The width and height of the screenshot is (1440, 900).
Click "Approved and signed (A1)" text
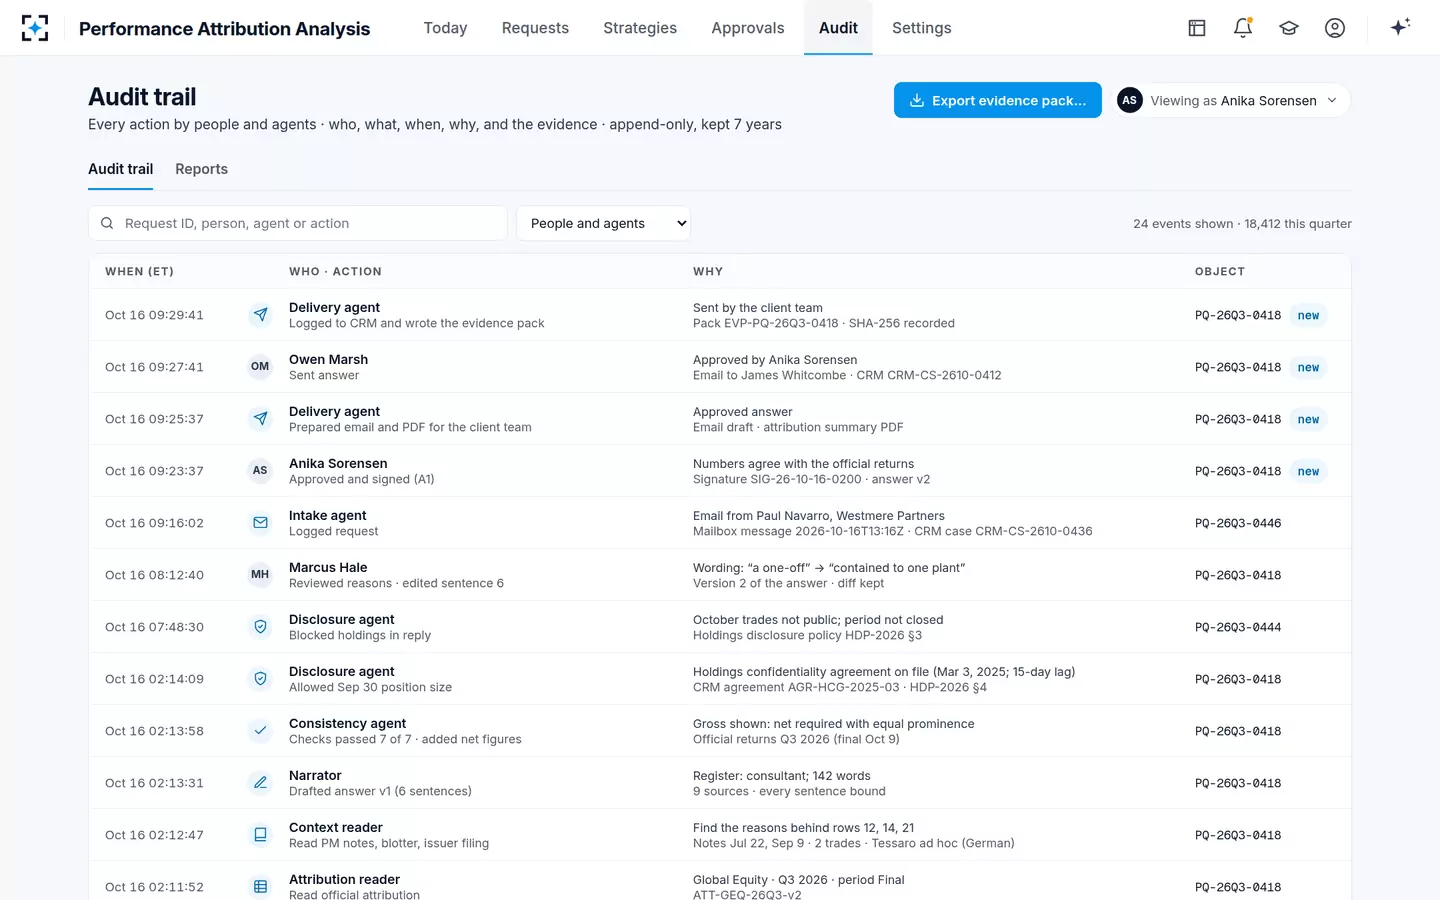tap(362, 479)
